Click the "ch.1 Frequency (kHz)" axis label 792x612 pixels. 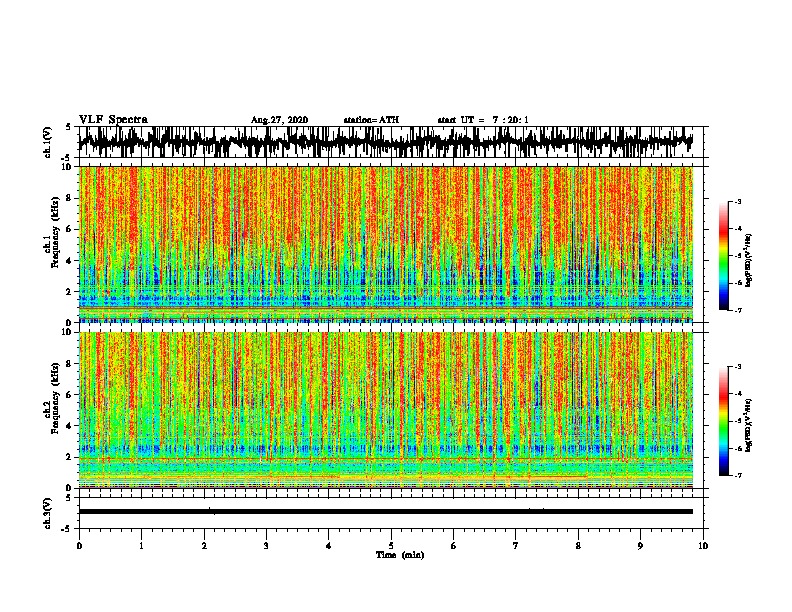(x=51, y=232)
